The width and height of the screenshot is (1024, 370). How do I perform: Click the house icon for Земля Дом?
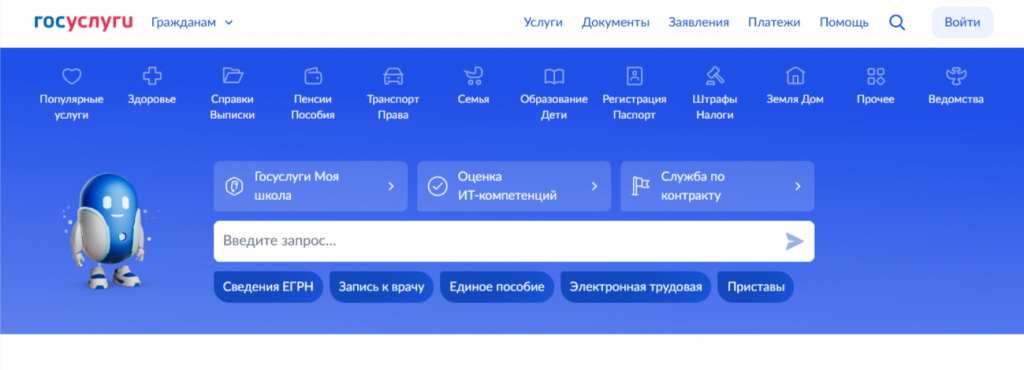click(x=795, y=76)
